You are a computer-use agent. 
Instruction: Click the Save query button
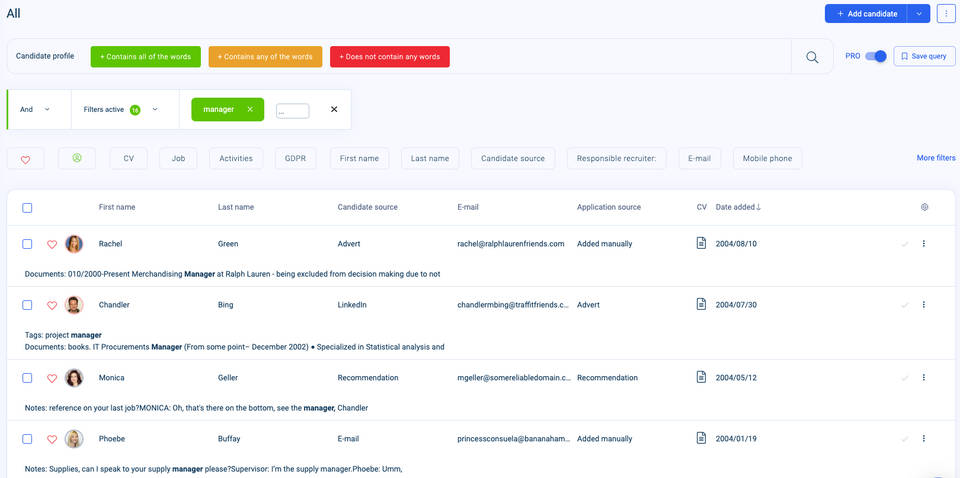924,57
